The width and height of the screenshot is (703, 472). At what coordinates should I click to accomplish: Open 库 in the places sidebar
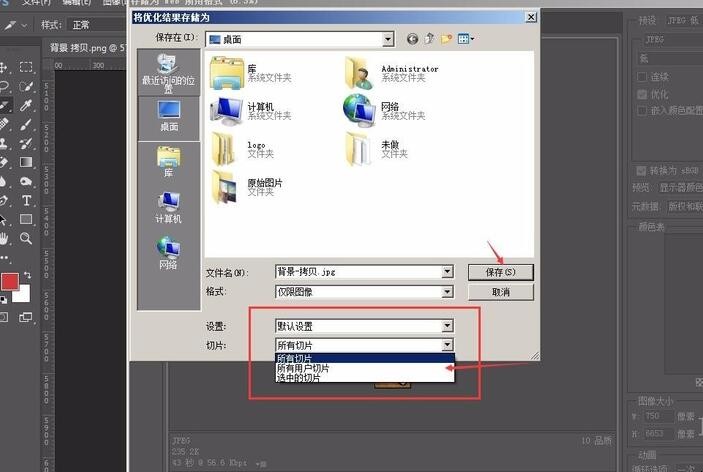point(169,162)
